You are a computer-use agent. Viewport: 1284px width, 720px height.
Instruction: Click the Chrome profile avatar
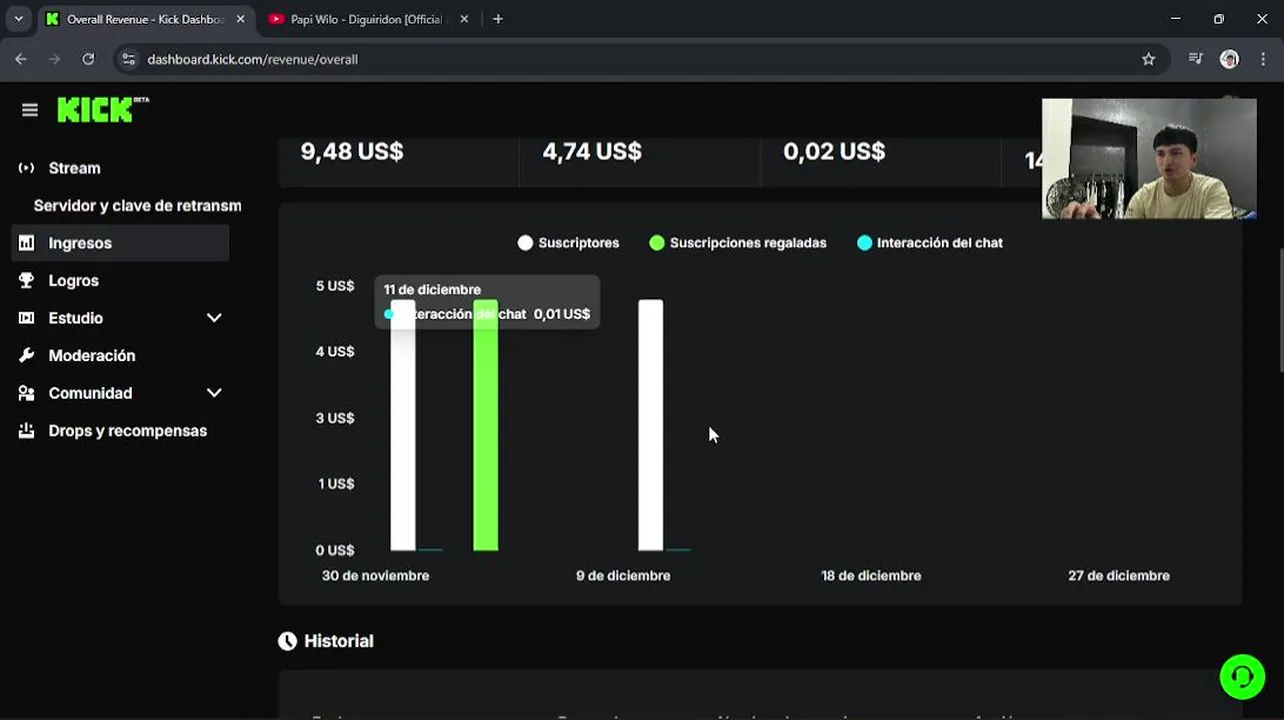(1229, 59)
